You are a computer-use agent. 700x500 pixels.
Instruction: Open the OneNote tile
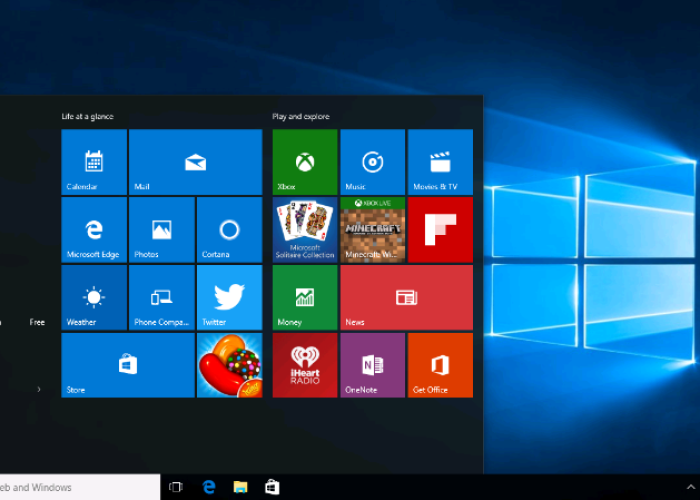373,365
